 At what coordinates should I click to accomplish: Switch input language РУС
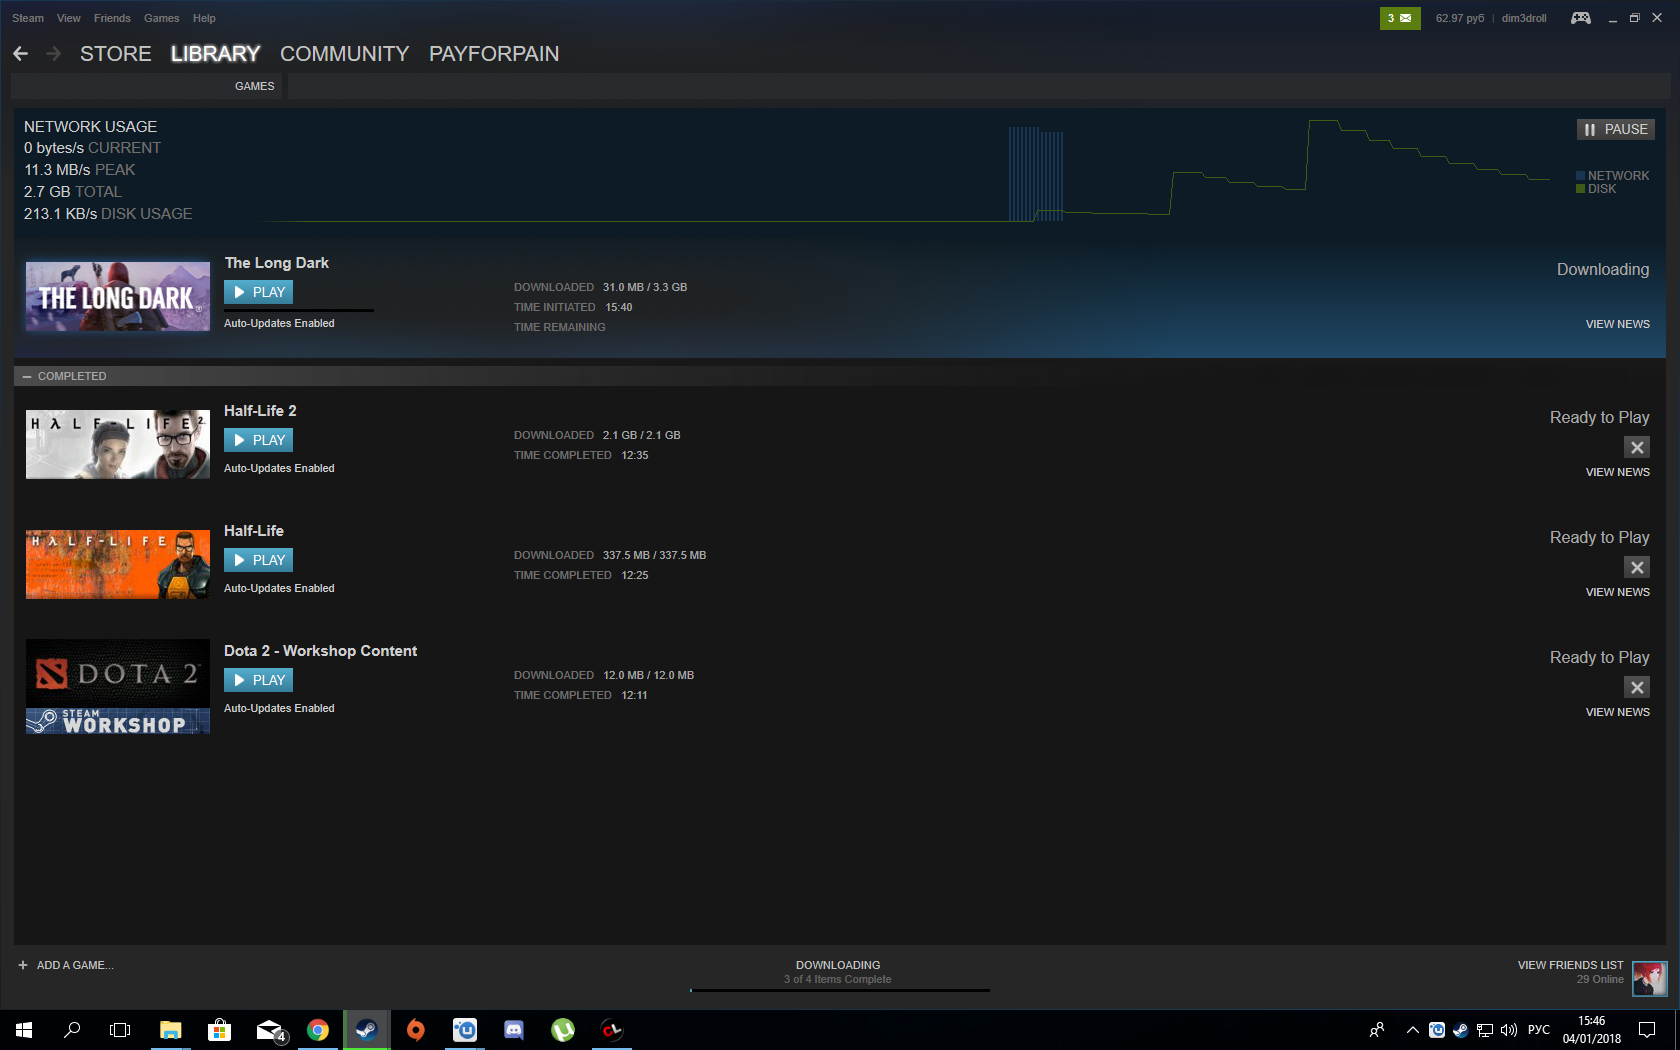pos(1539,1030)
